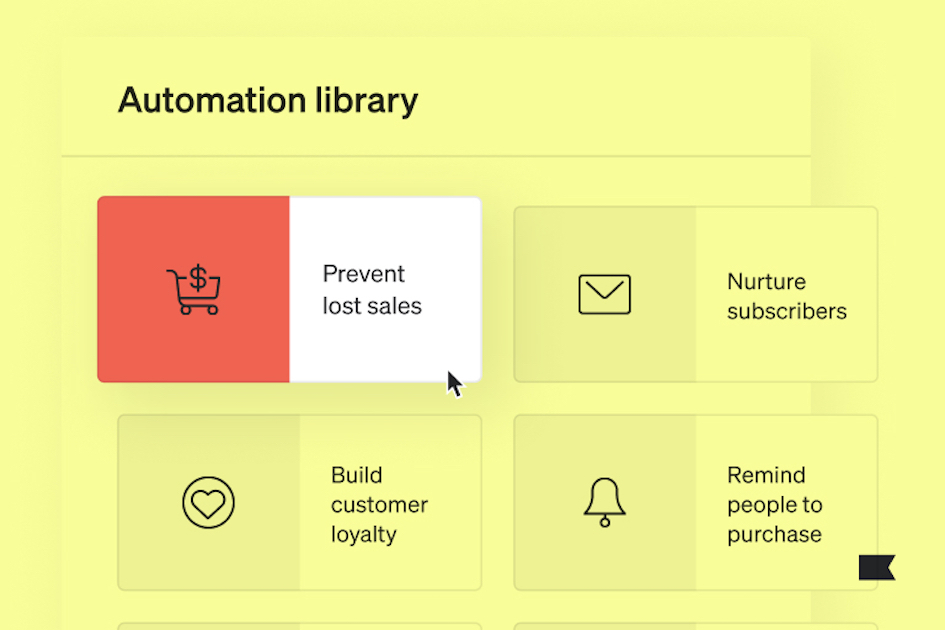
Task: Click the dollar sign inside the cart icon
Action: click(x=198, y=277)
